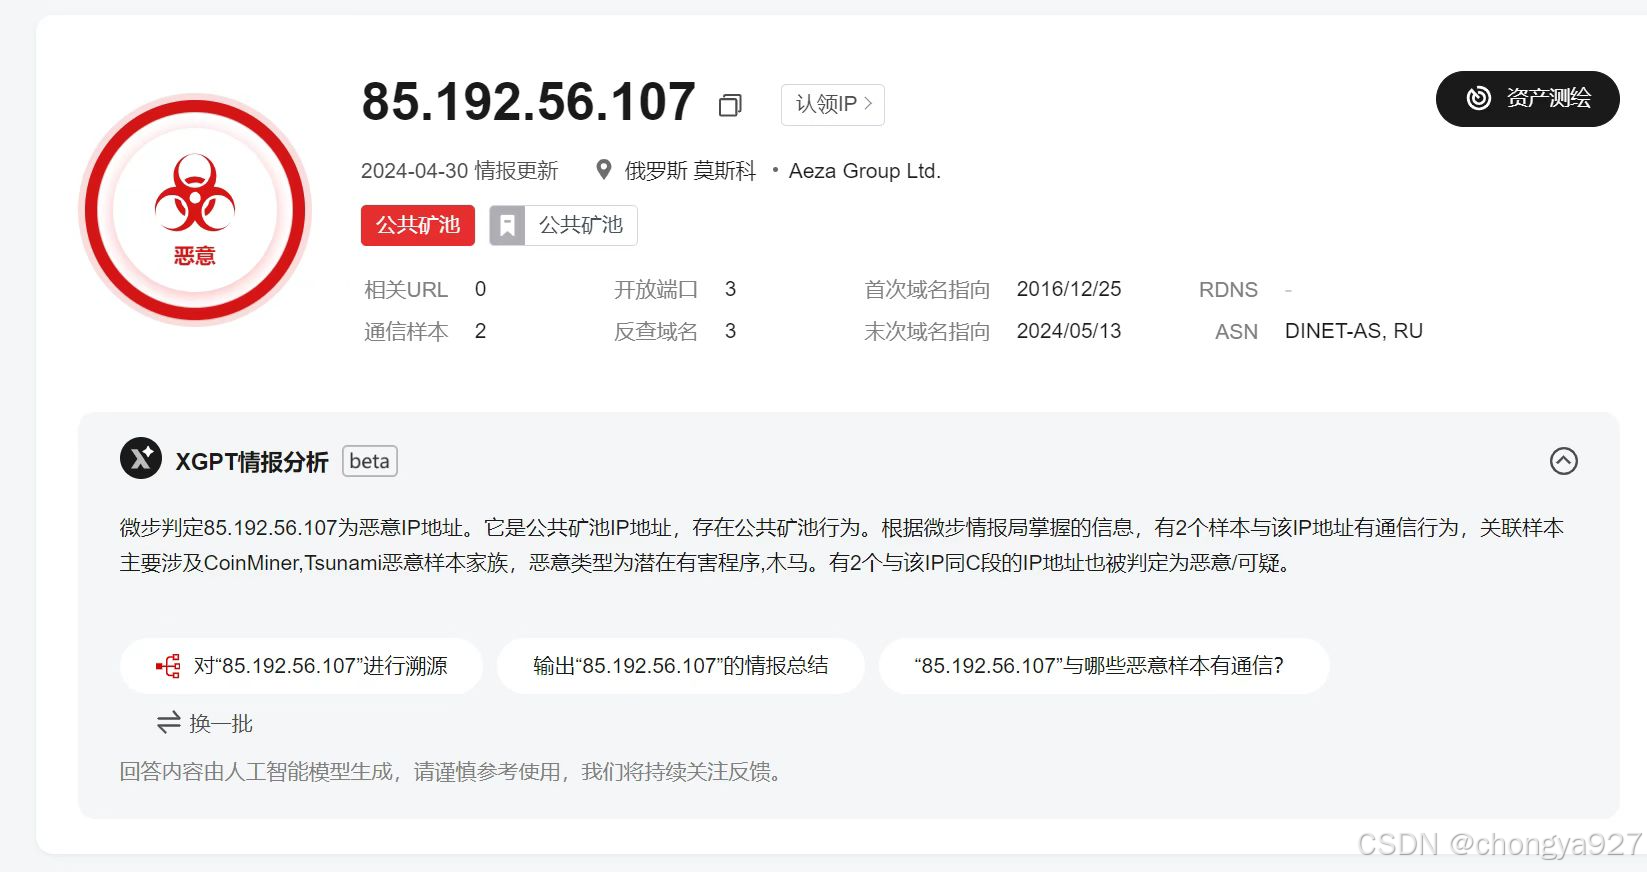The image size is (1647, 872).
Task: Click the XGPT情报分析 title
Action: (252, 462)
